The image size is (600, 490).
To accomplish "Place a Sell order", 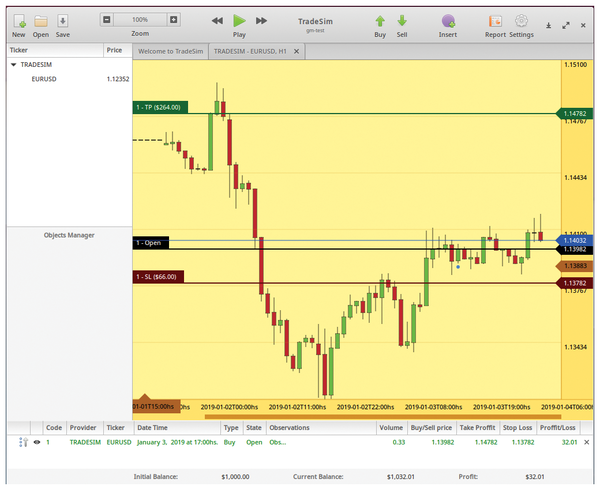I will tap(402, 26).
